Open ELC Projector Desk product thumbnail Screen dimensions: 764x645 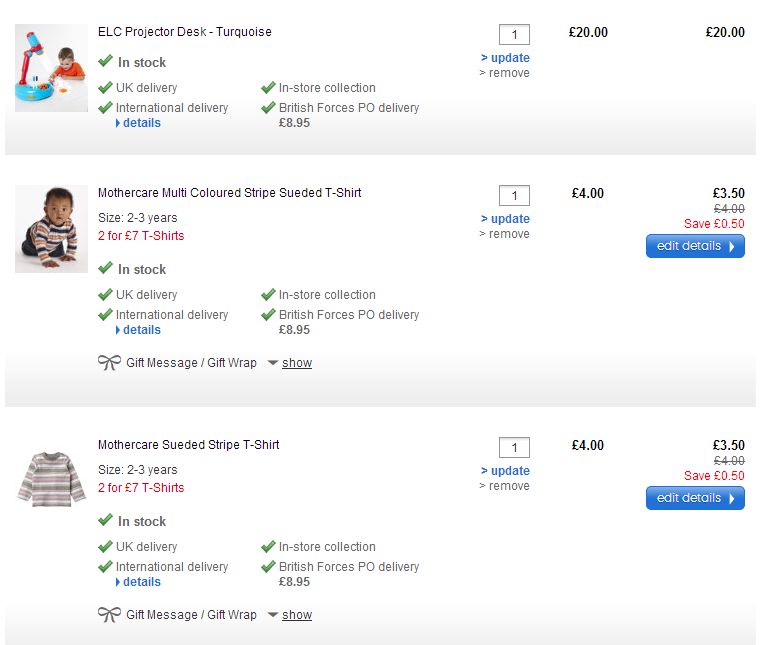pyautogui.click(x=51, y=68)
